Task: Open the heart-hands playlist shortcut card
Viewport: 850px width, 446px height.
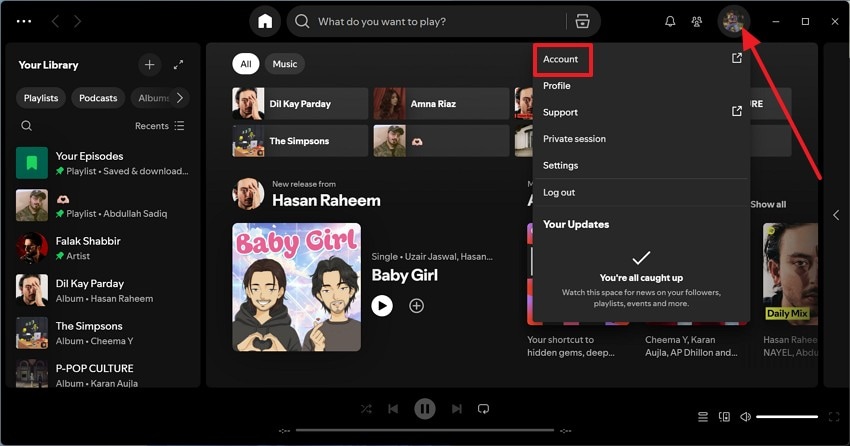Action: tap(441, 141)
